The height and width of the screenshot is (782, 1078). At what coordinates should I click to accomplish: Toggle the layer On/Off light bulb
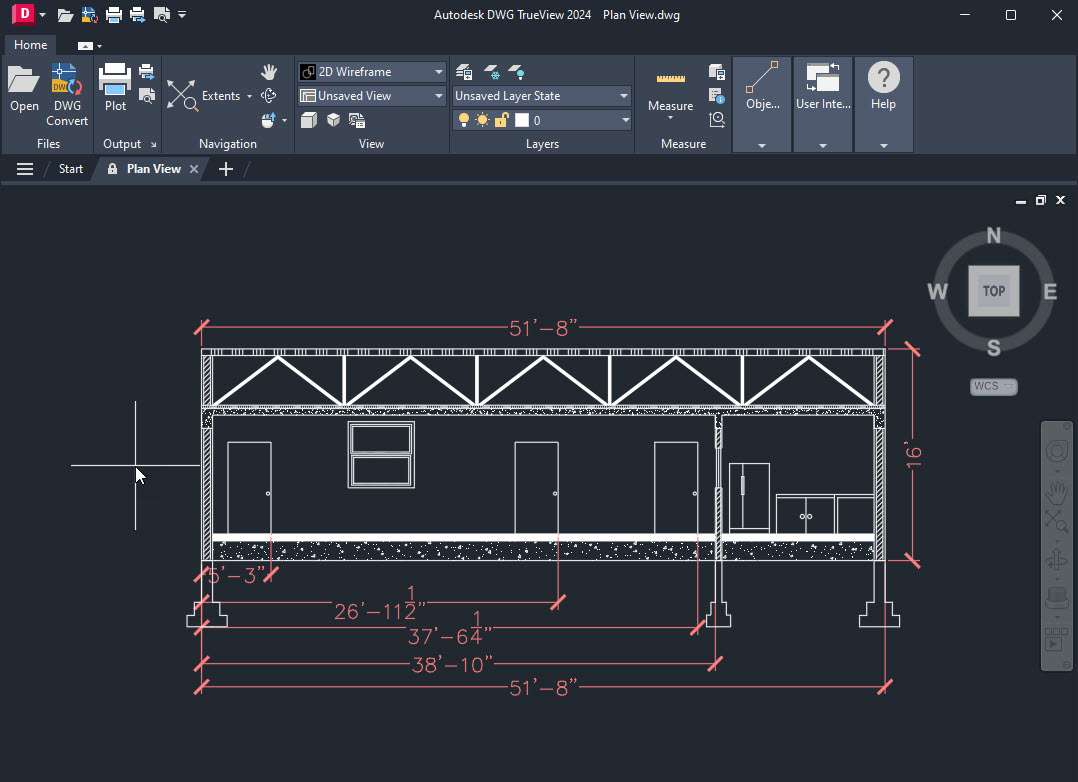(x=463, y=119)
